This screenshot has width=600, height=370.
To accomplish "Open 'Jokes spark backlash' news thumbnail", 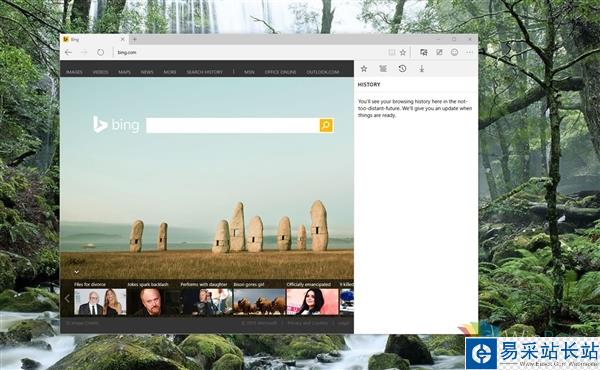I will coord(153,302).
